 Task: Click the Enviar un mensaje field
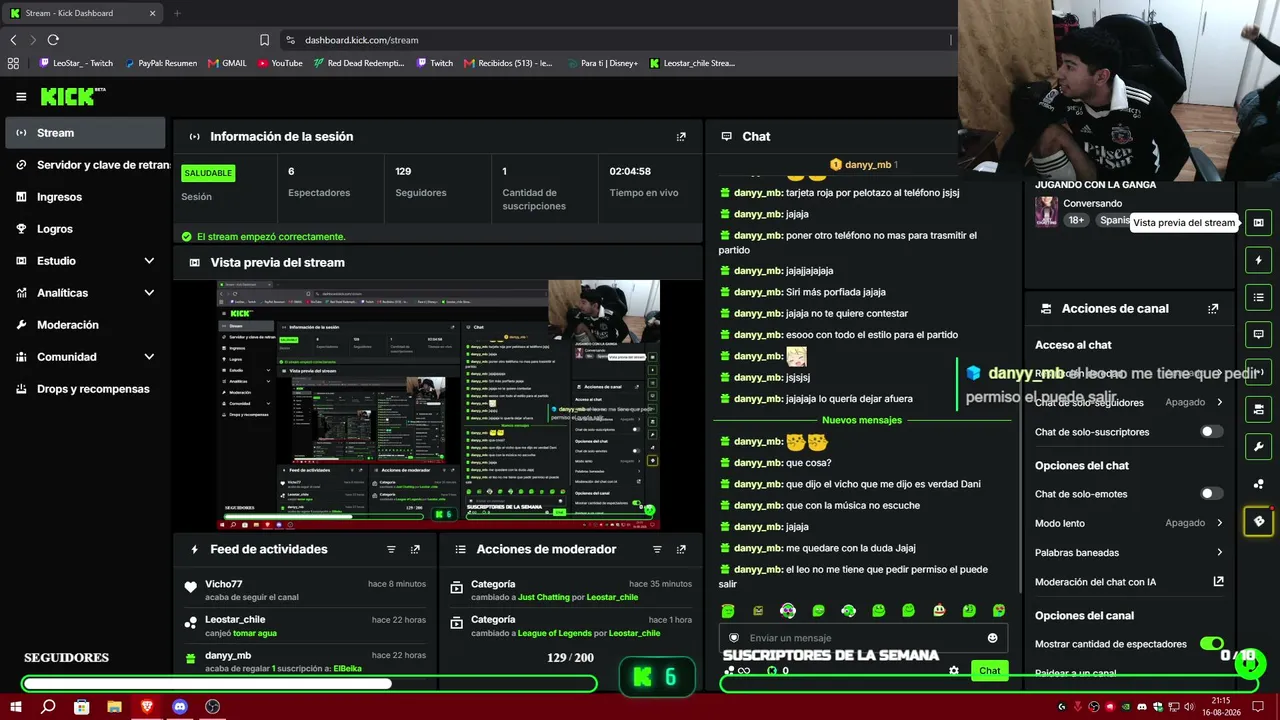[x=863, y=638]
